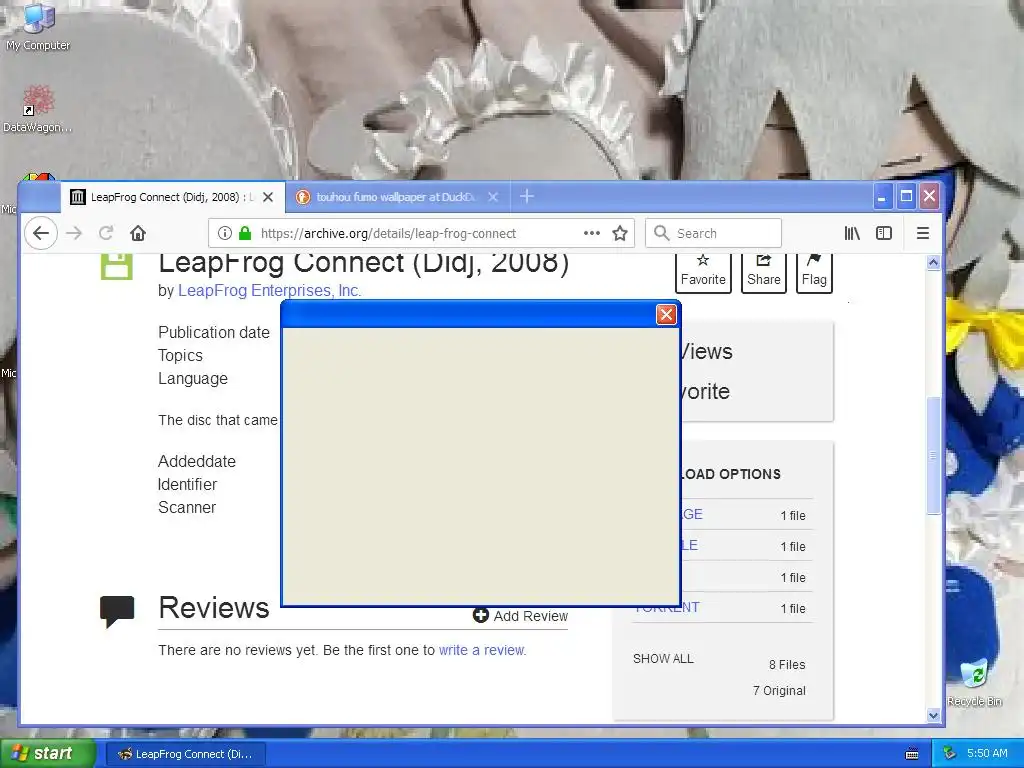Click the Publication date label

tap(214, 332)
